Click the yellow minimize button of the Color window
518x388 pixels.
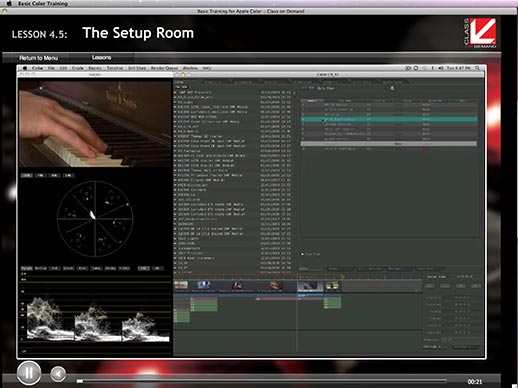[183, 75]
